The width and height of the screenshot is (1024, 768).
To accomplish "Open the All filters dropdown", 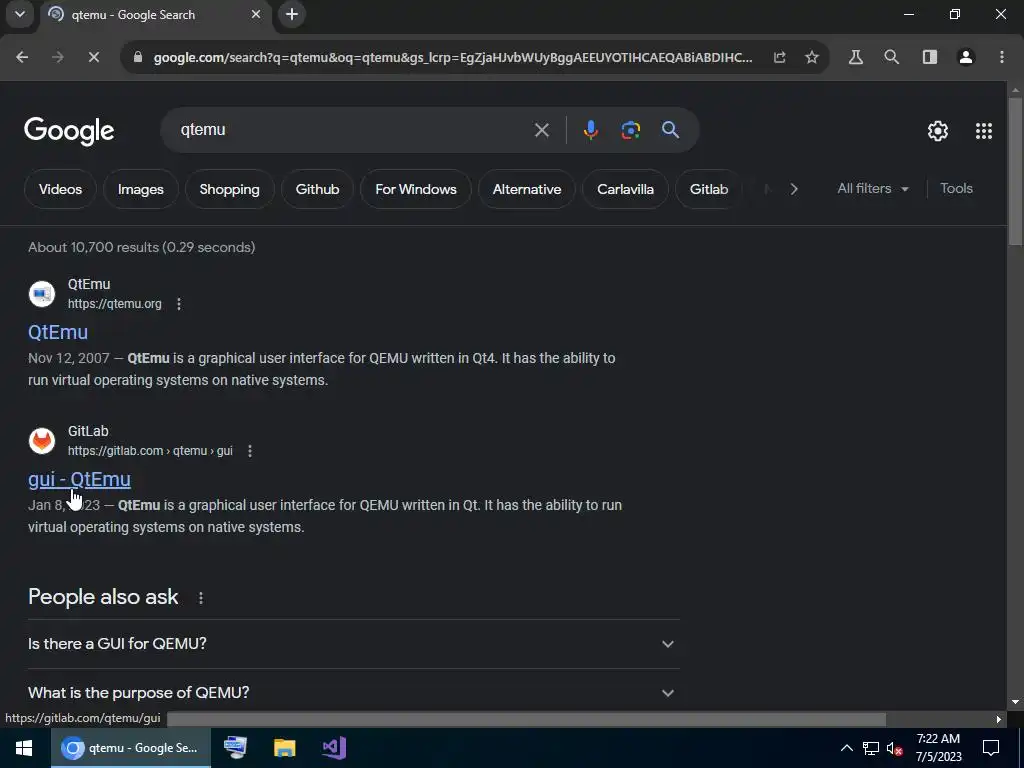I will point(872,189).
